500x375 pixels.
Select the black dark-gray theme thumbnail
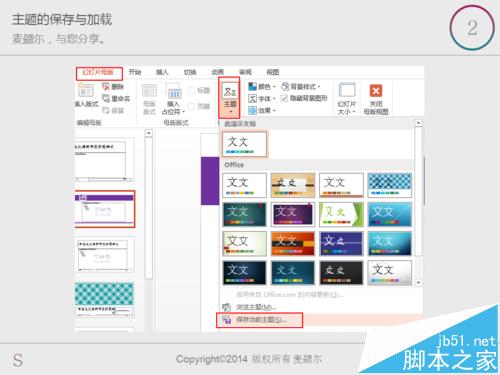click(341, 273)
